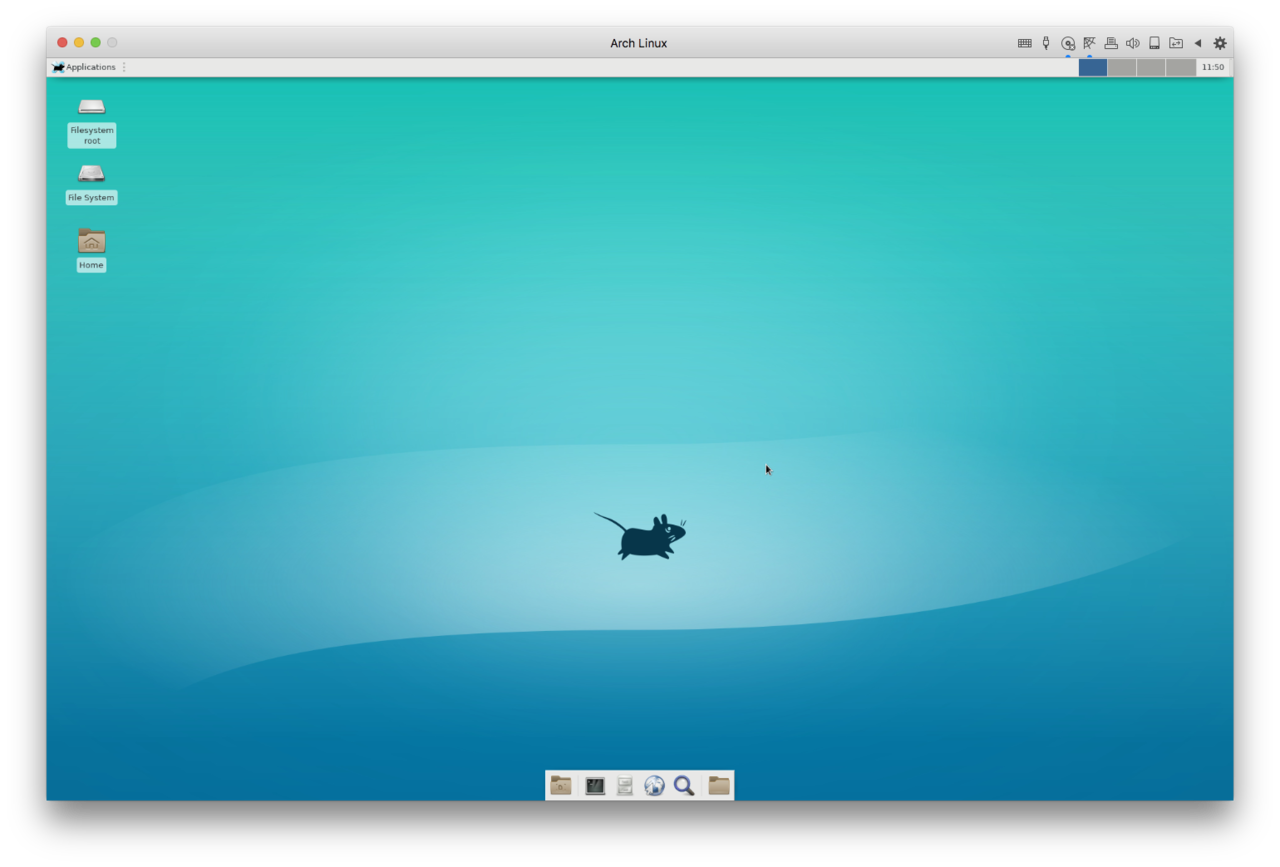Open the Filesystem root desktop icon

[x=92, y=107]
